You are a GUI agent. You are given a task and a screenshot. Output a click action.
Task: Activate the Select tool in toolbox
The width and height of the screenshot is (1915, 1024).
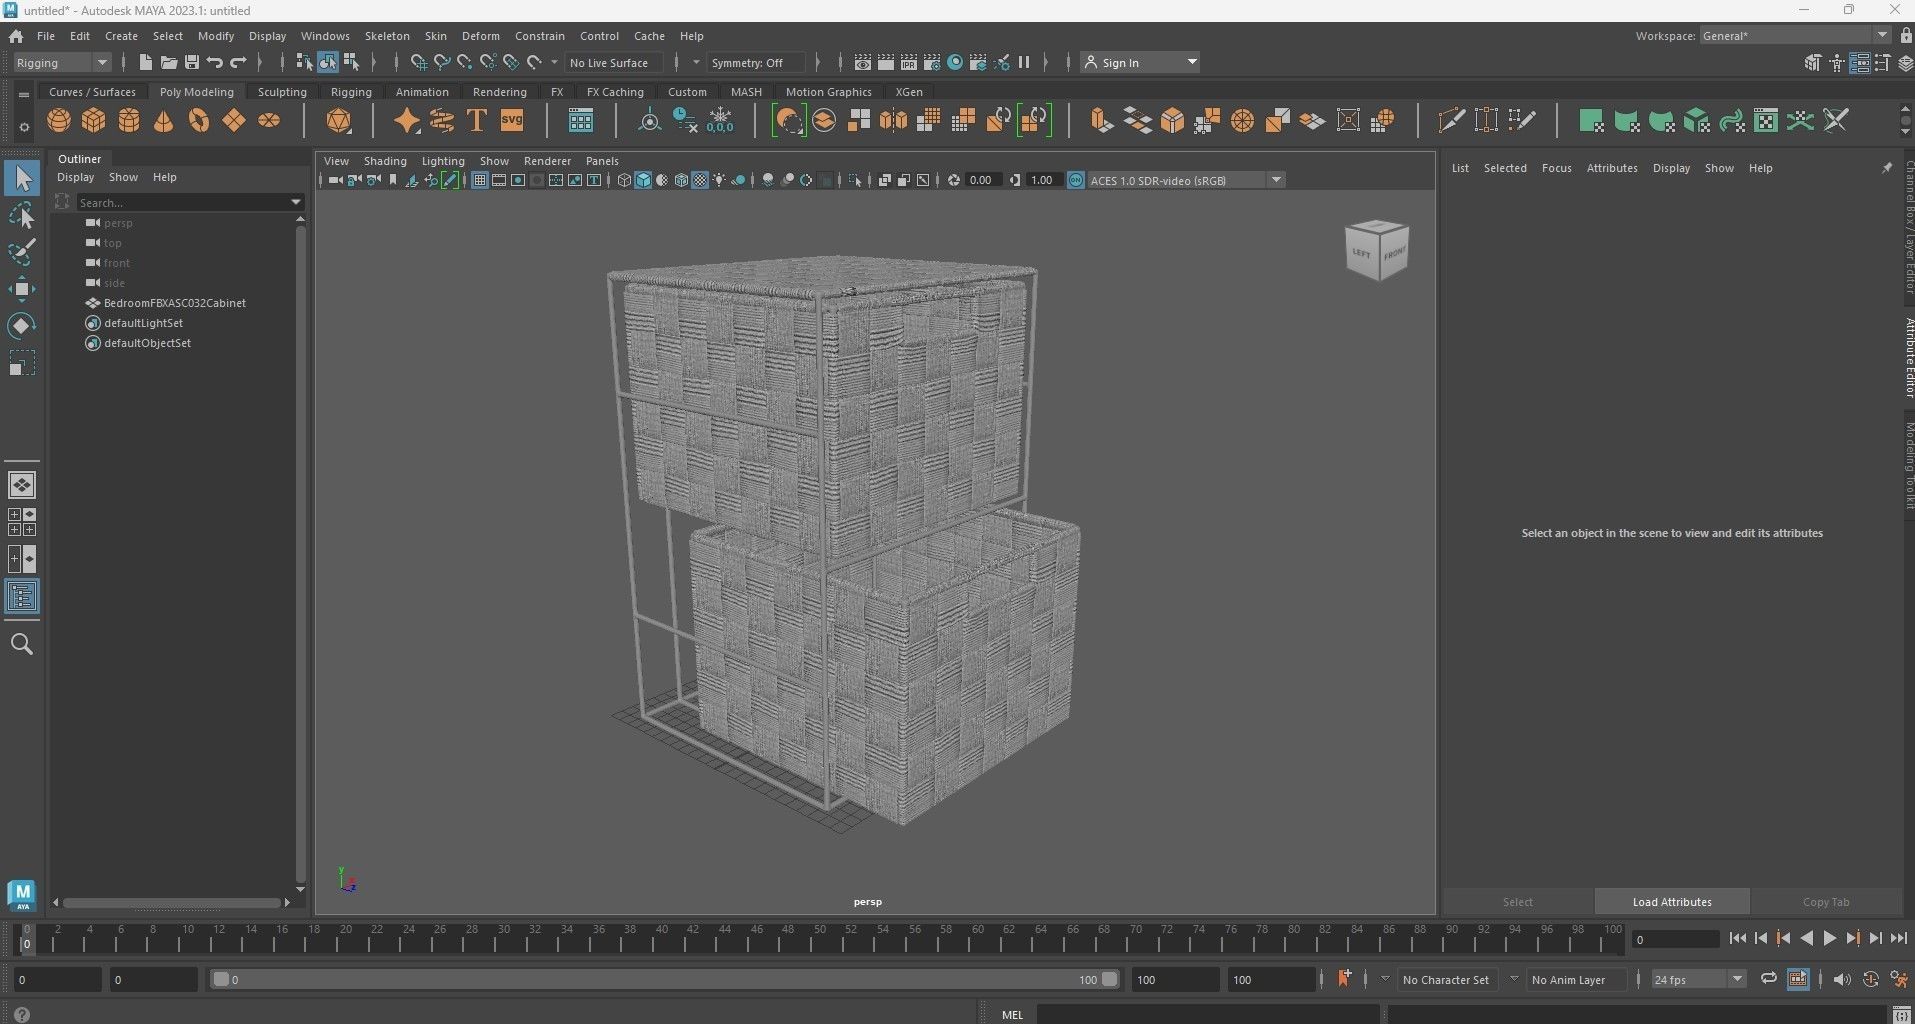pos(22,178)
